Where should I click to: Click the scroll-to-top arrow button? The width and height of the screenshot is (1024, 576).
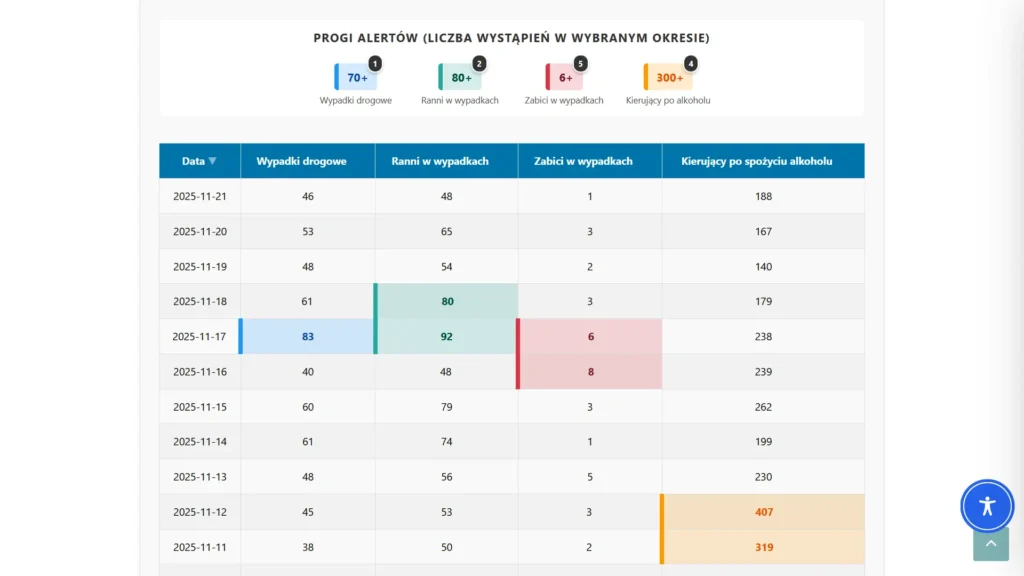pos(990,544)
